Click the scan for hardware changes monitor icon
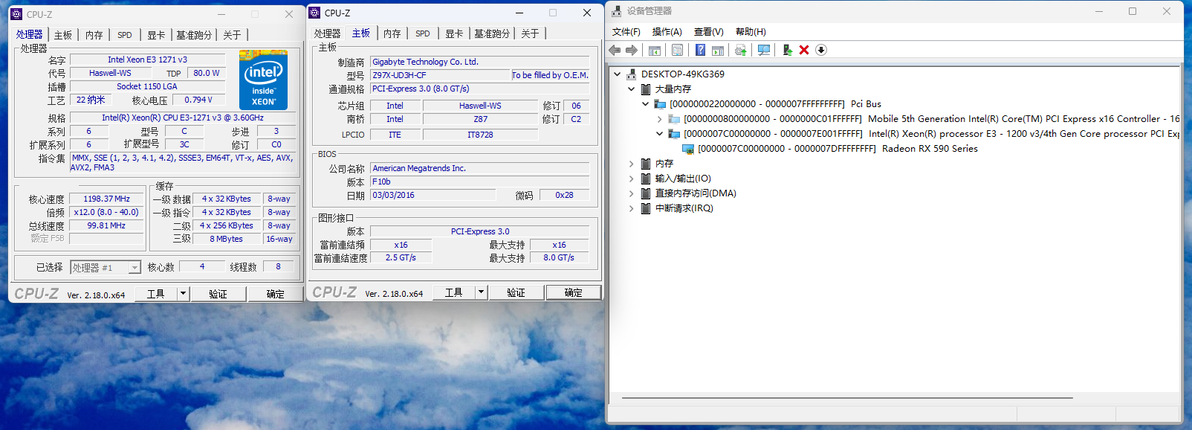1192x430 pixels. [x=764, y=50]
